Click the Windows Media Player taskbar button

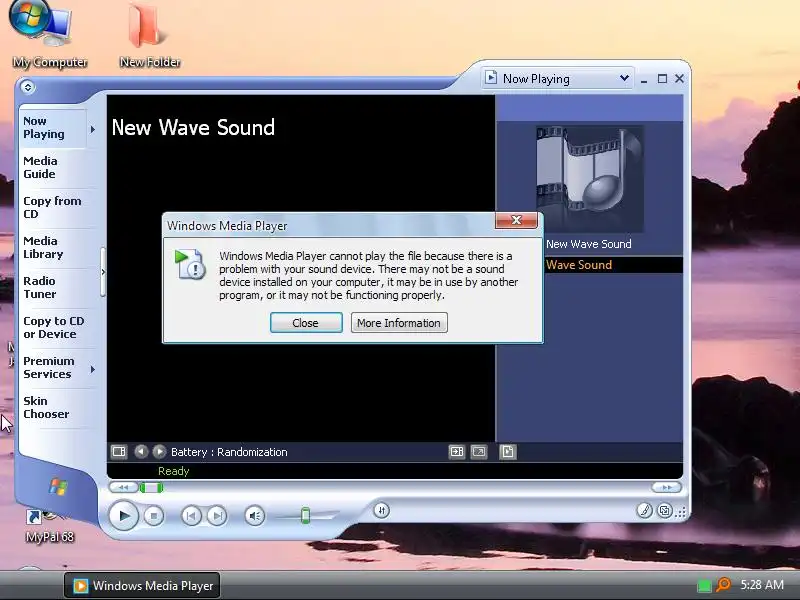142,586
